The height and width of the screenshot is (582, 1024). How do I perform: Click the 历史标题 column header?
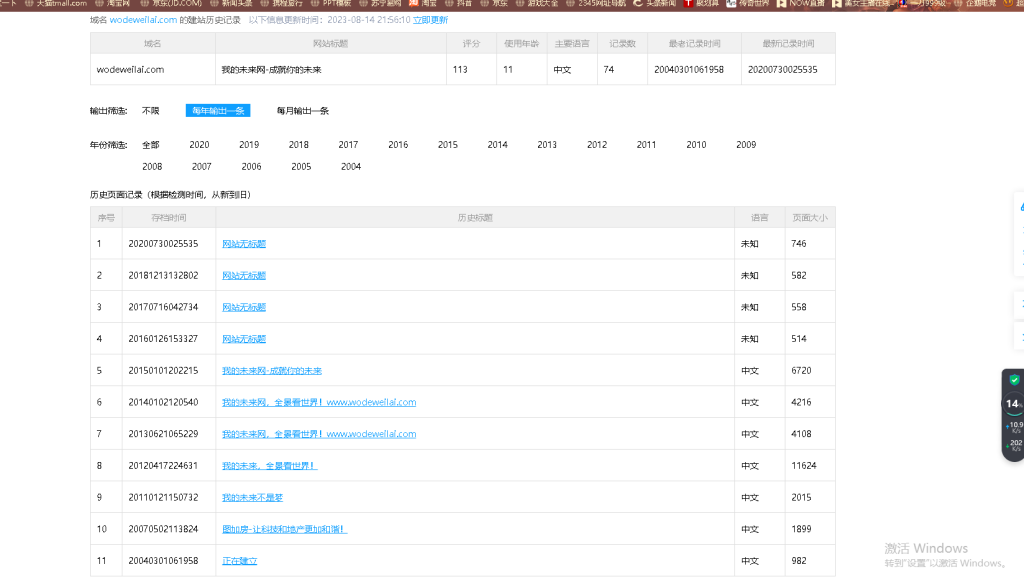pos(475,218)
